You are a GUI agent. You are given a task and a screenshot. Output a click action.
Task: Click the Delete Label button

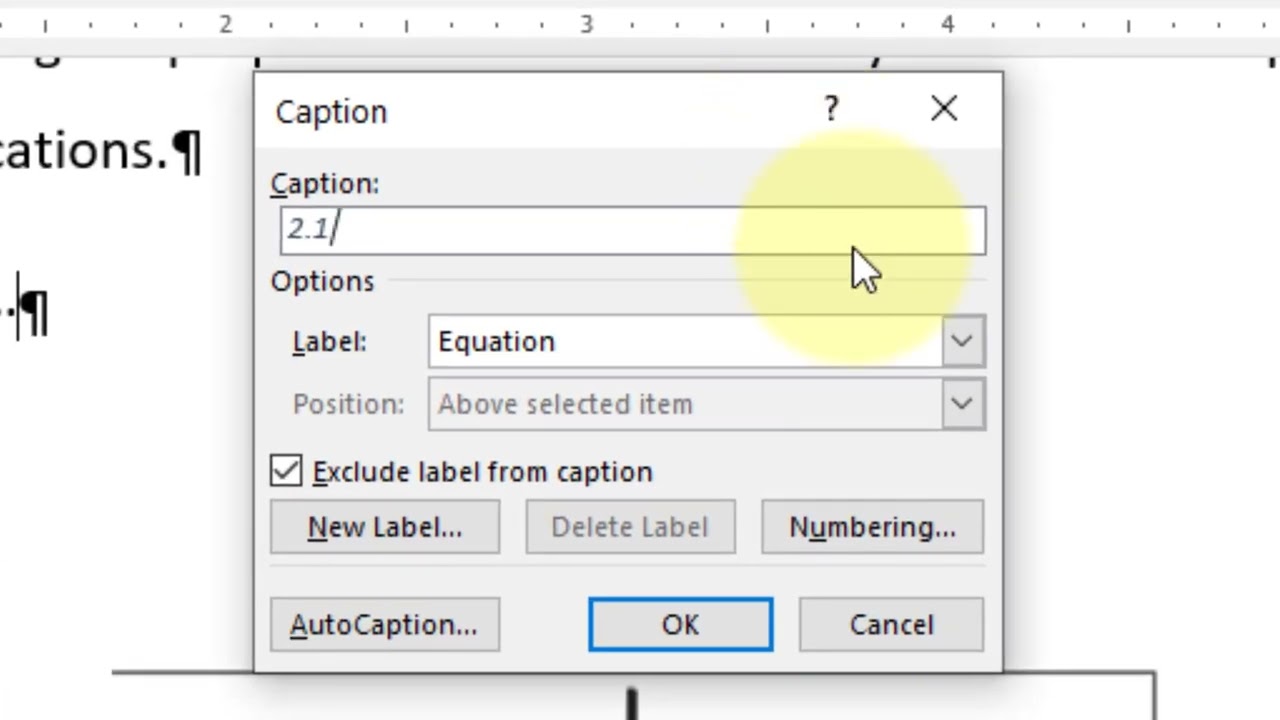(630, 527)
